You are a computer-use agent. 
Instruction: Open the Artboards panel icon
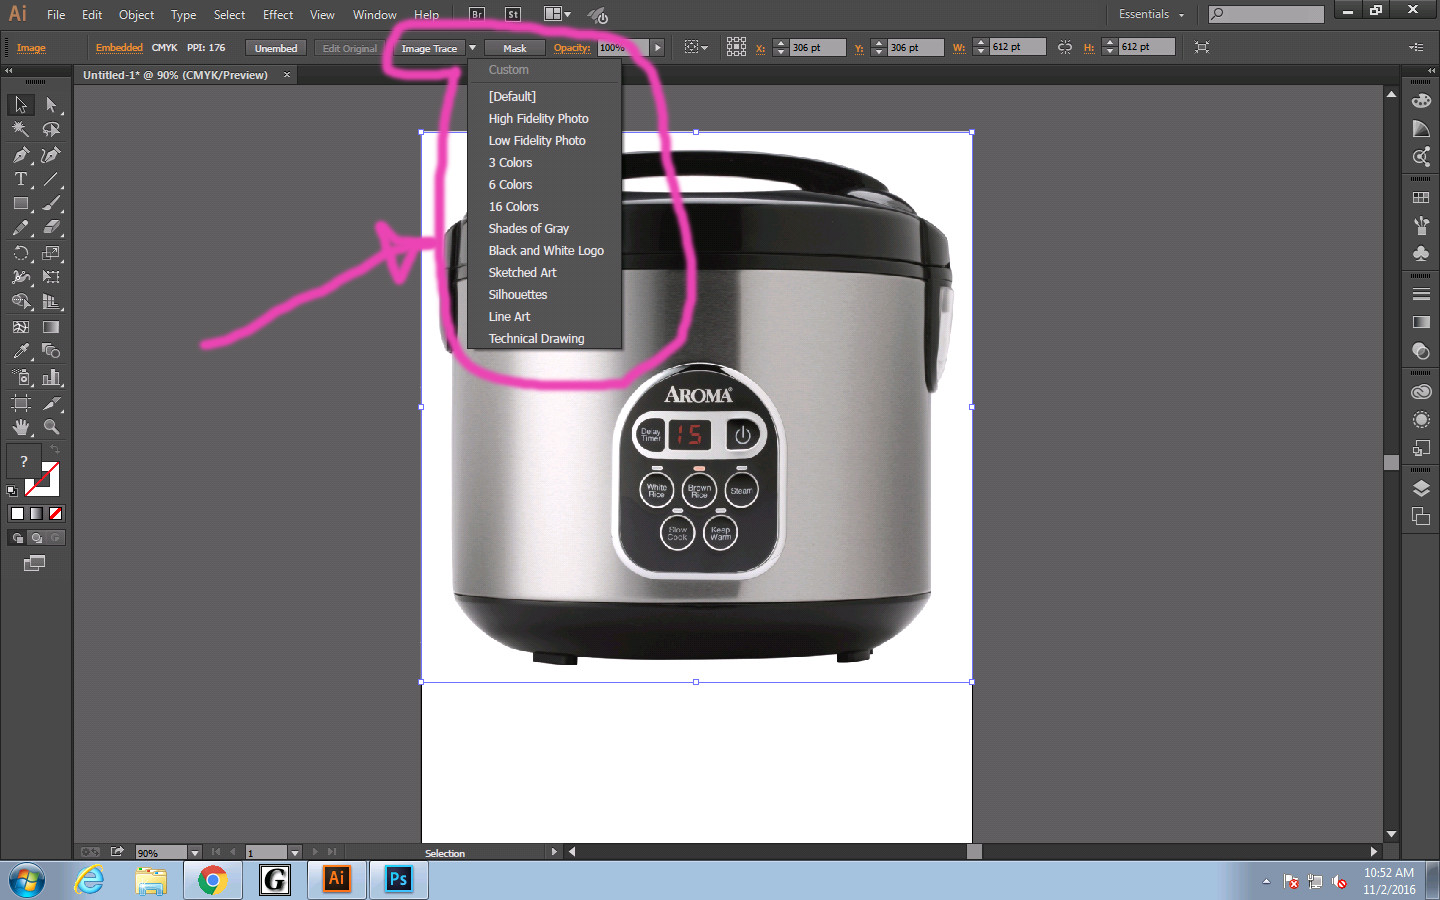click(x=1421, y=517)
